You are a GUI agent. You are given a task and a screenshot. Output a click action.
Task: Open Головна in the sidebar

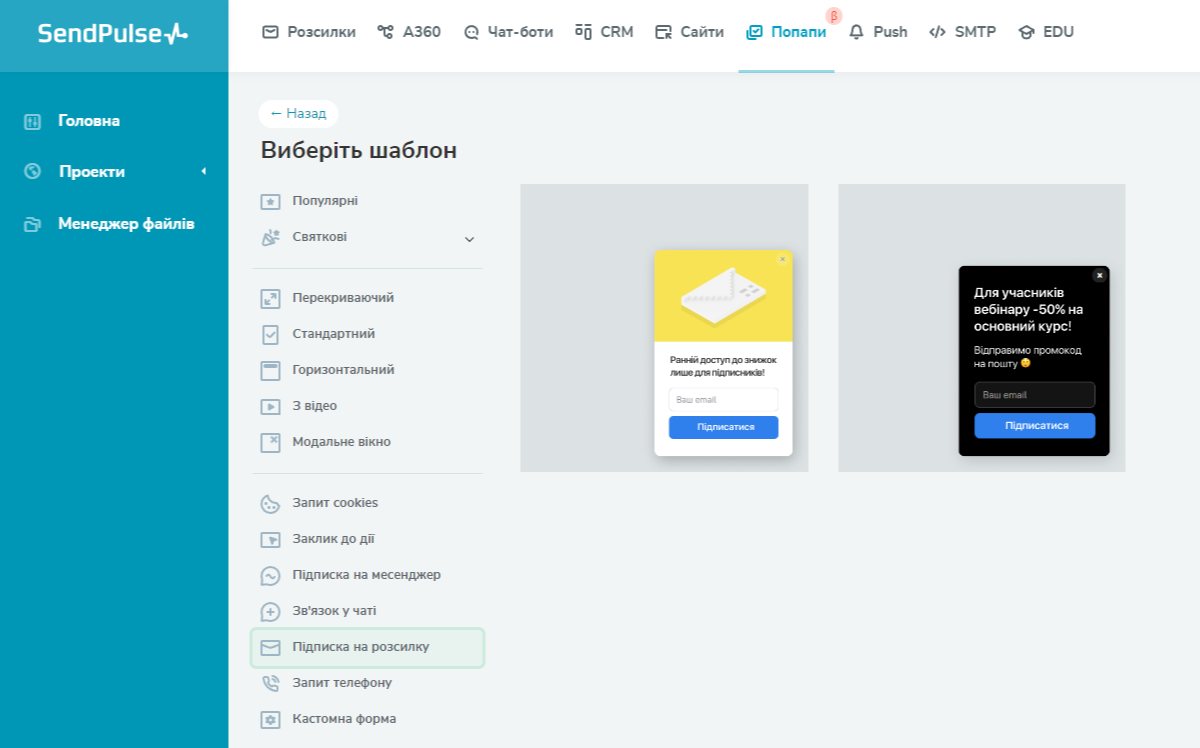pos(89,121)
